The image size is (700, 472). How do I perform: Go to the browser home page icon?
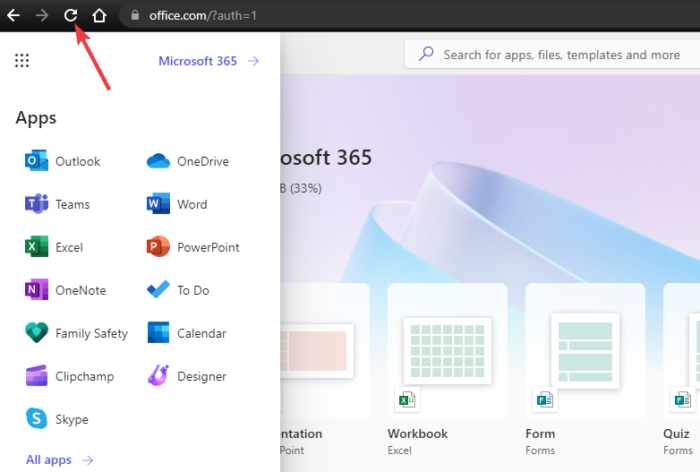(x=99, y=16)
